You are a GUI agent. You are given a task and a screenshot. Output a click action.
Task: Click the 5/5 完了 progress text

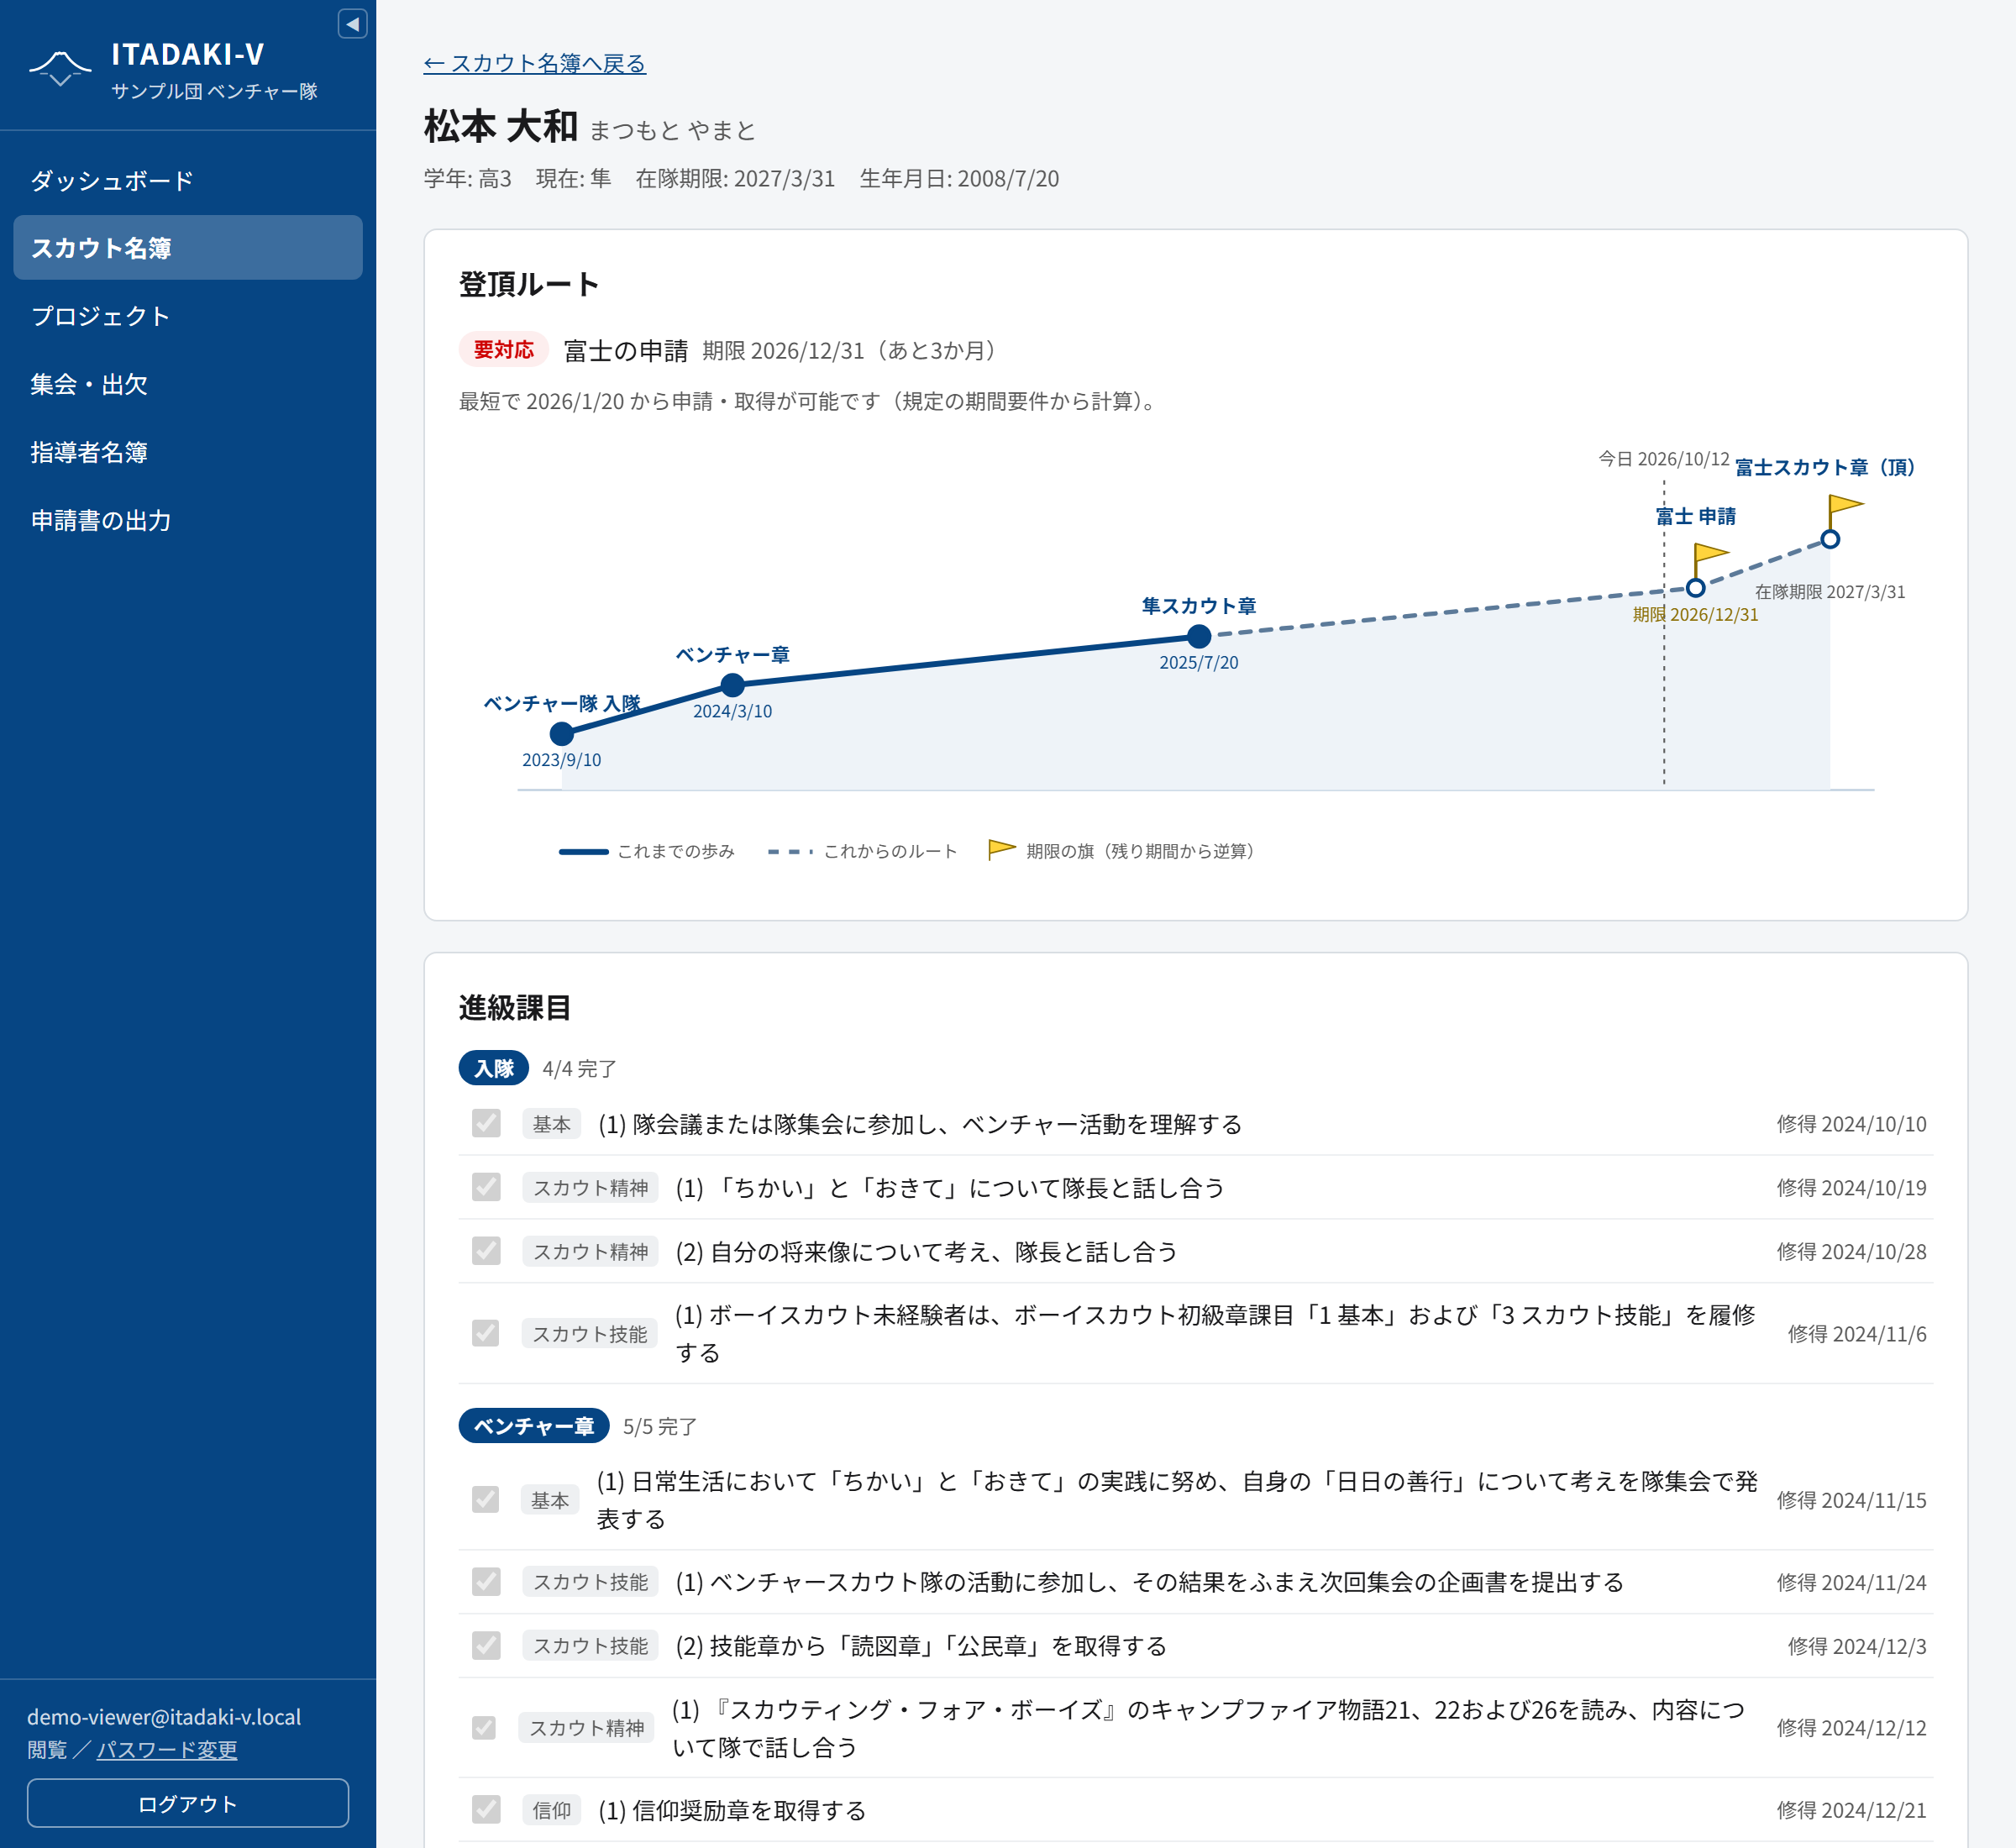pyautogui.click(x=660, y=1427)
